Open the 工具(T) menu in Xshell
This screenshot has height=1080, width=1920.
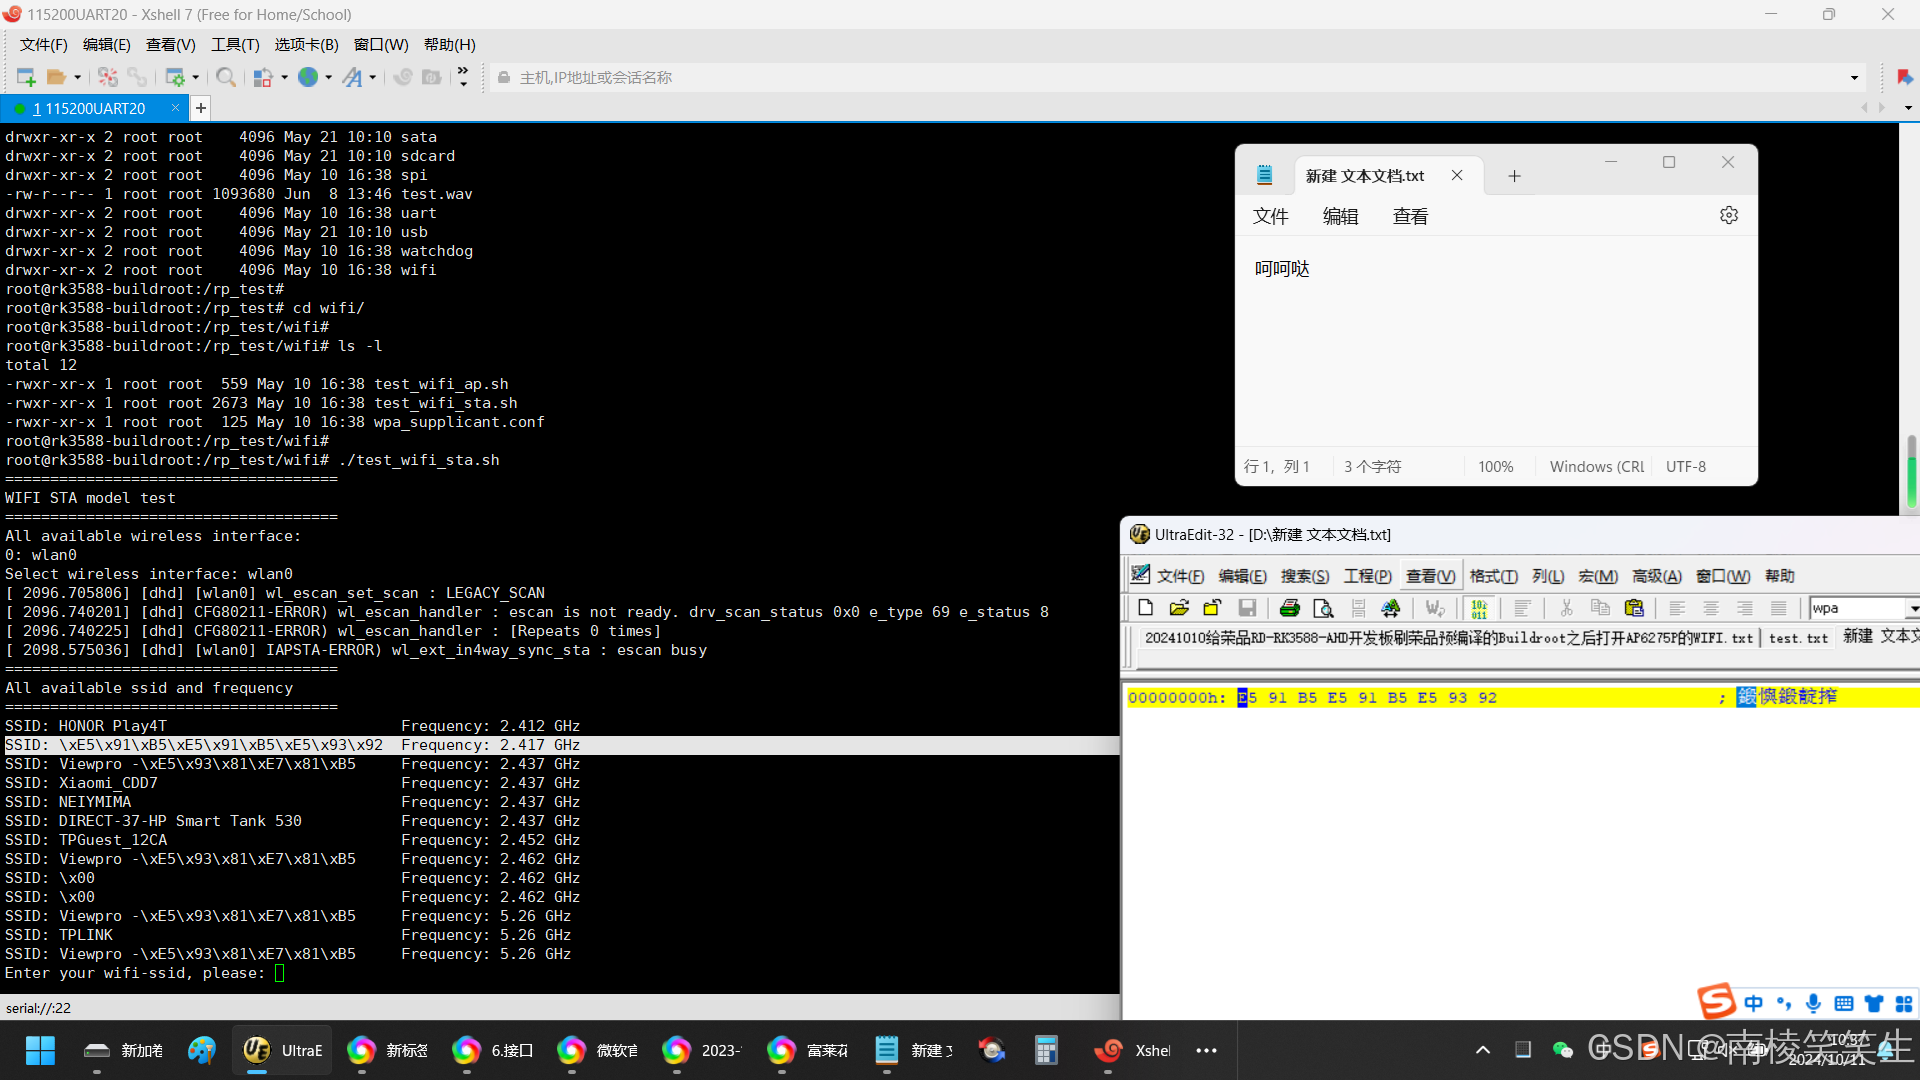[235, 44]
